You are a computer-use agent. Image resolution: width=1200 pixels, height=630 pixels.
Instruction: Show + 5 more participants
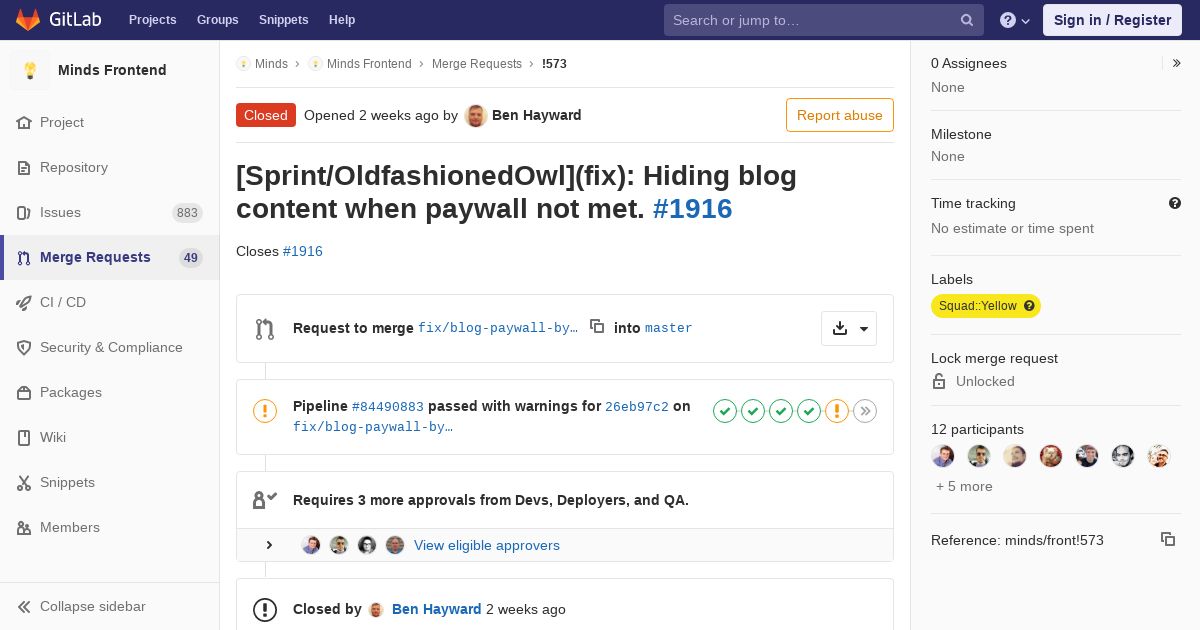pyautogui.click(x=964, y=486)
